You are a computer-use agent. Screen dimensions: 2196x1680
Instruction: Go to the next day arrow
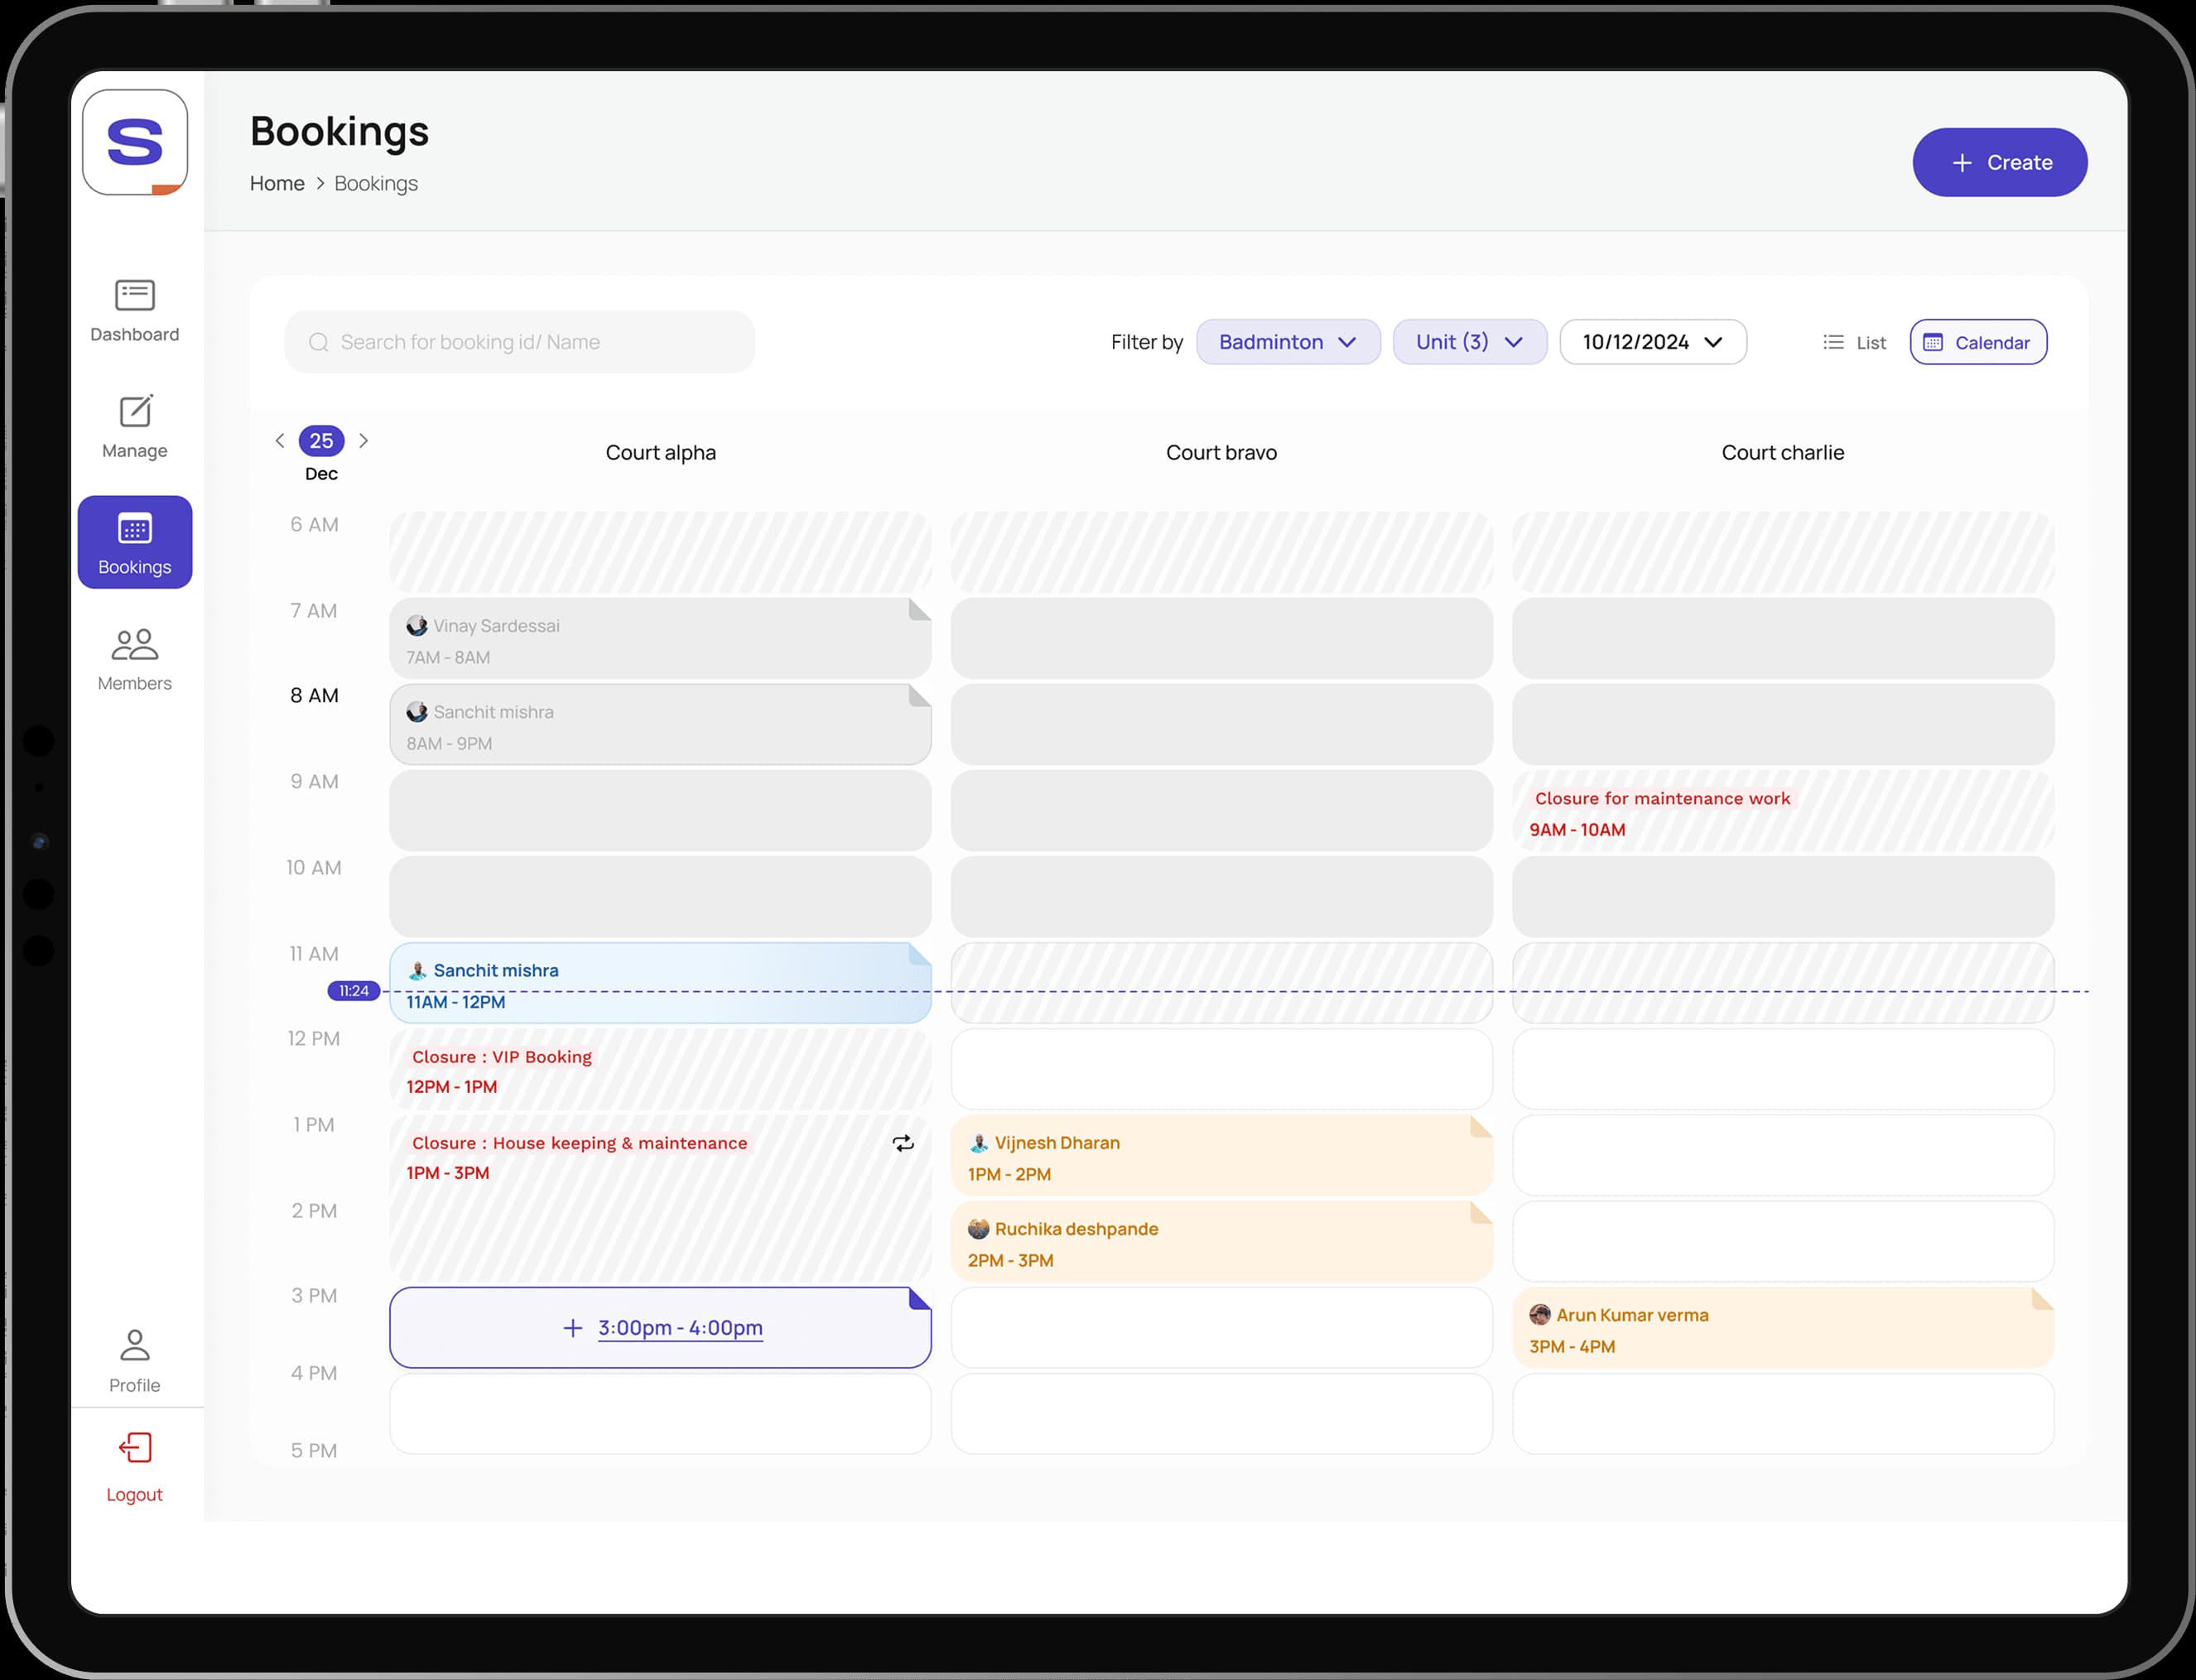point(364,441)
